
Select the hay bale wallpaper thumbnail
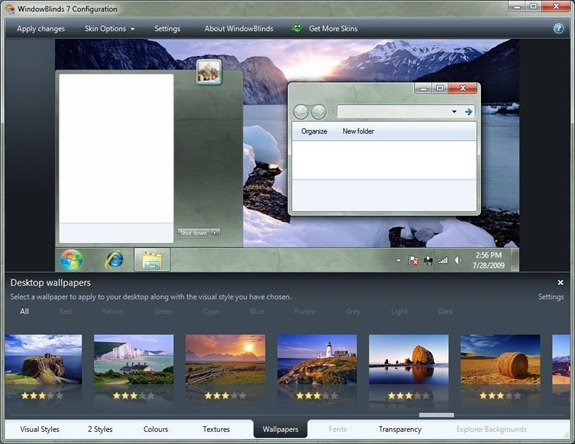pos(500,359)
